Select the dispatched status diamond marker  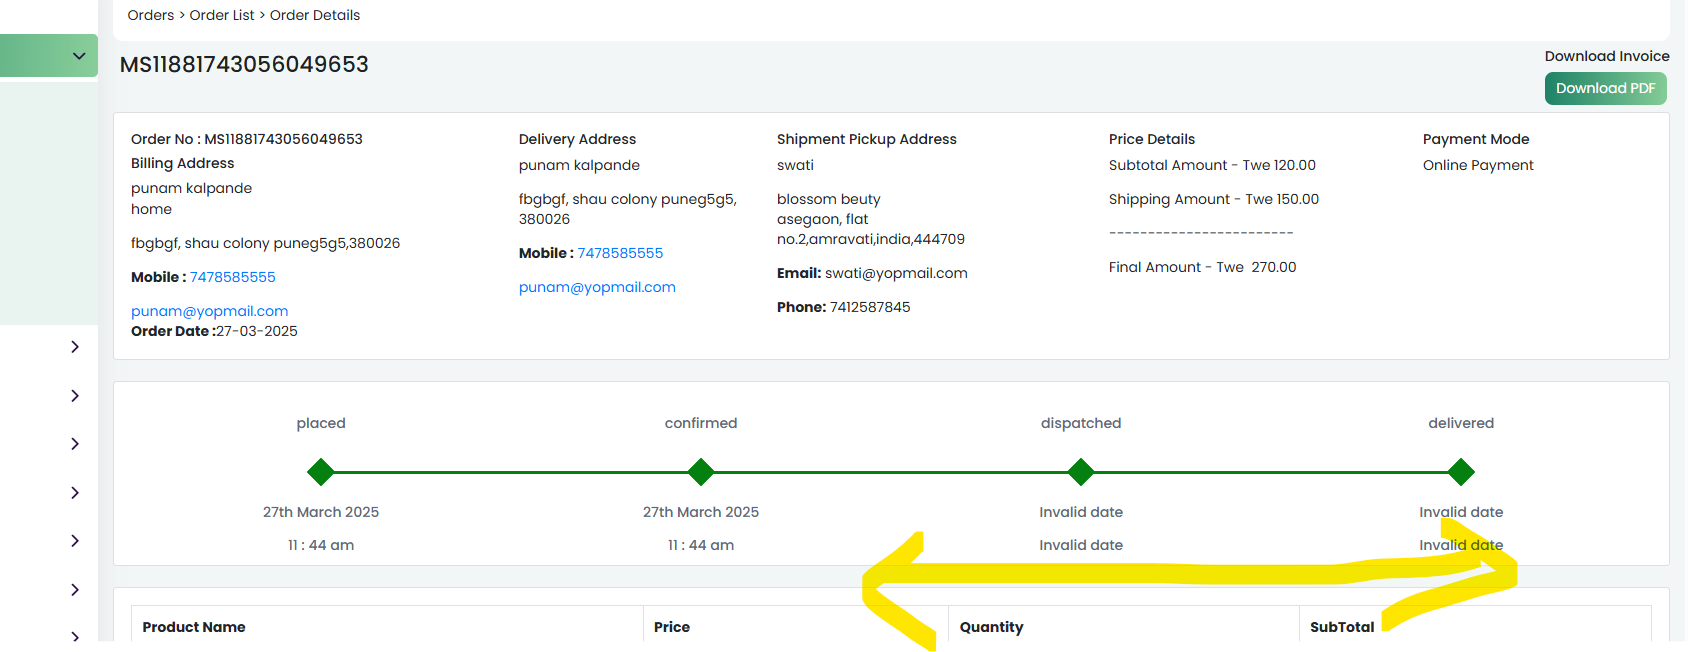[x=1081, y=471]
